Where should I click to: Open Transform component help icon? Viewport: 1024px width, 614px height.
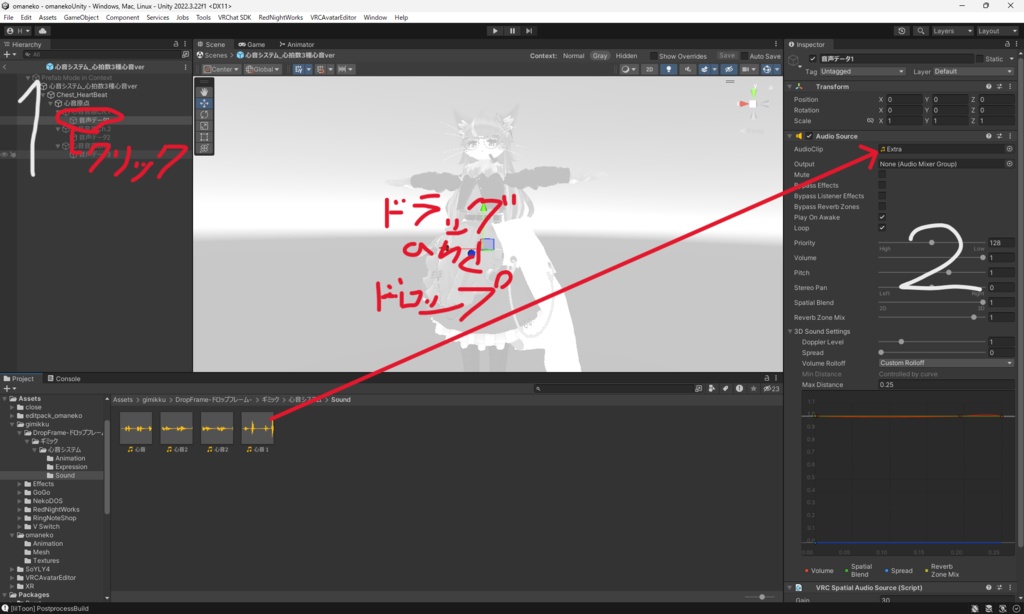[x=988, y=86]
